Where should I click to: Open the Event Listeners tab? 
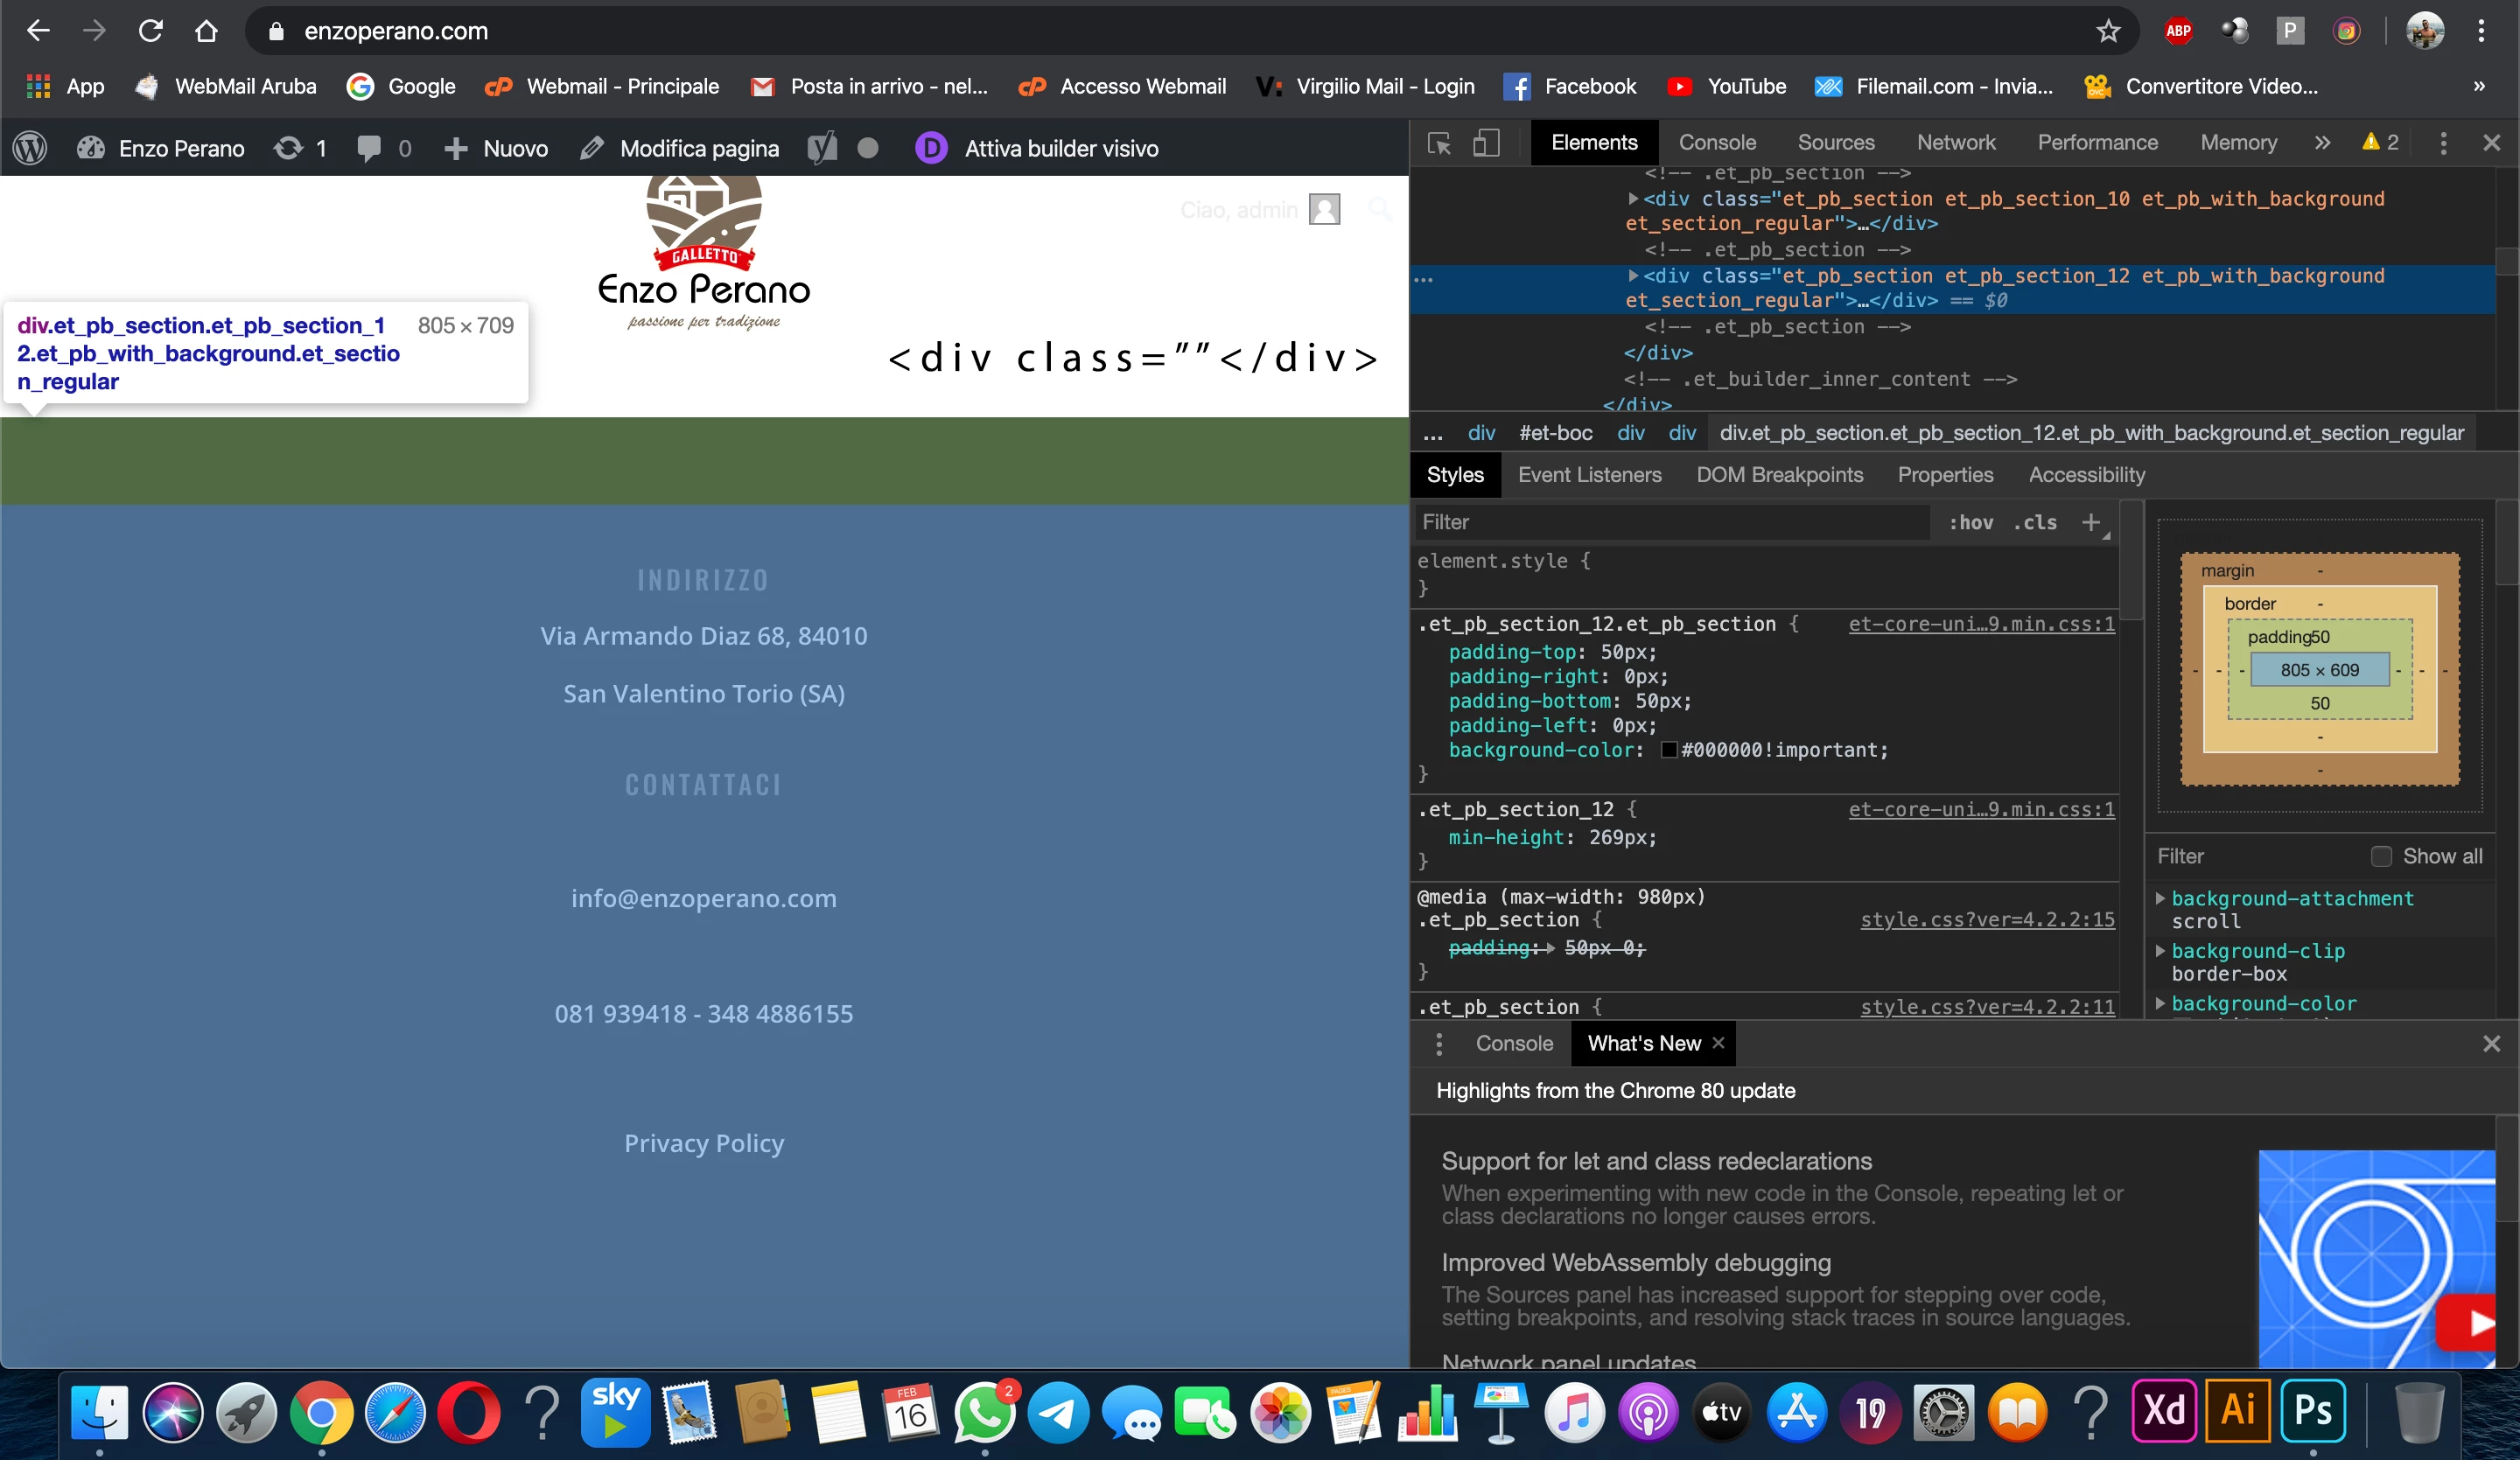1589,475
